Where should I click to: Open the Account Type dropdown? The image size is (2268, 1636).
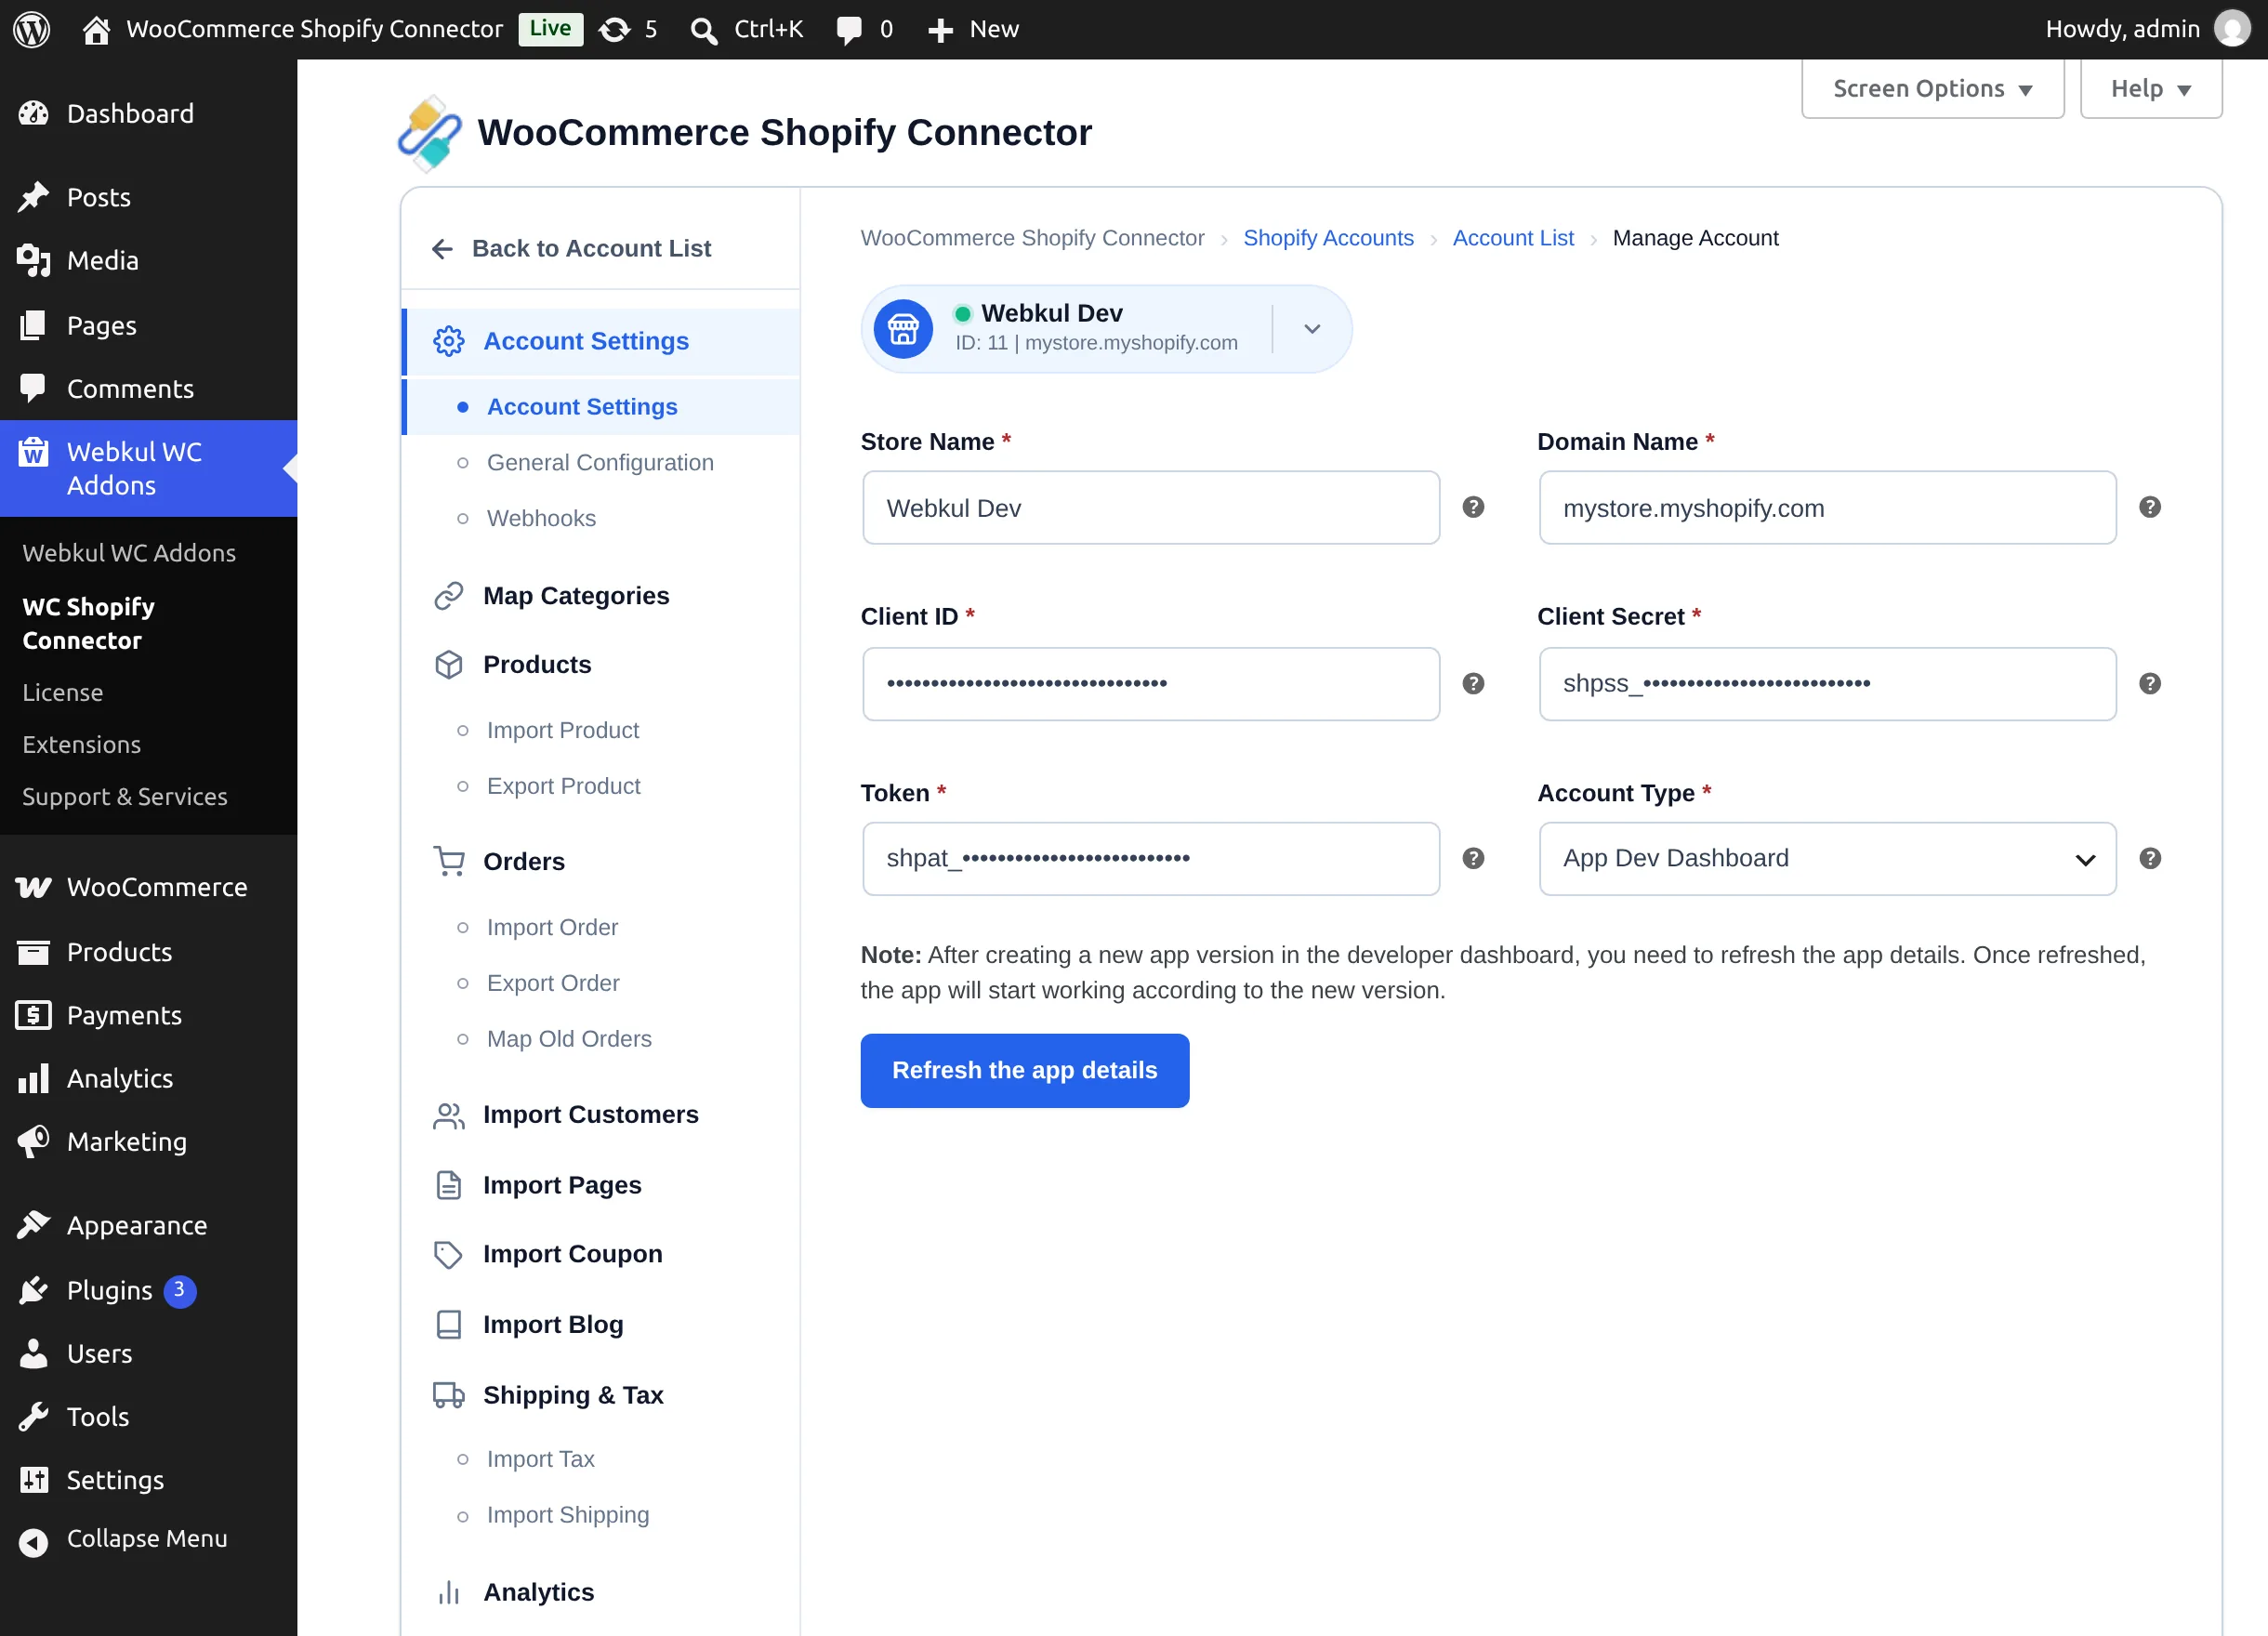tap(1827, 859)
